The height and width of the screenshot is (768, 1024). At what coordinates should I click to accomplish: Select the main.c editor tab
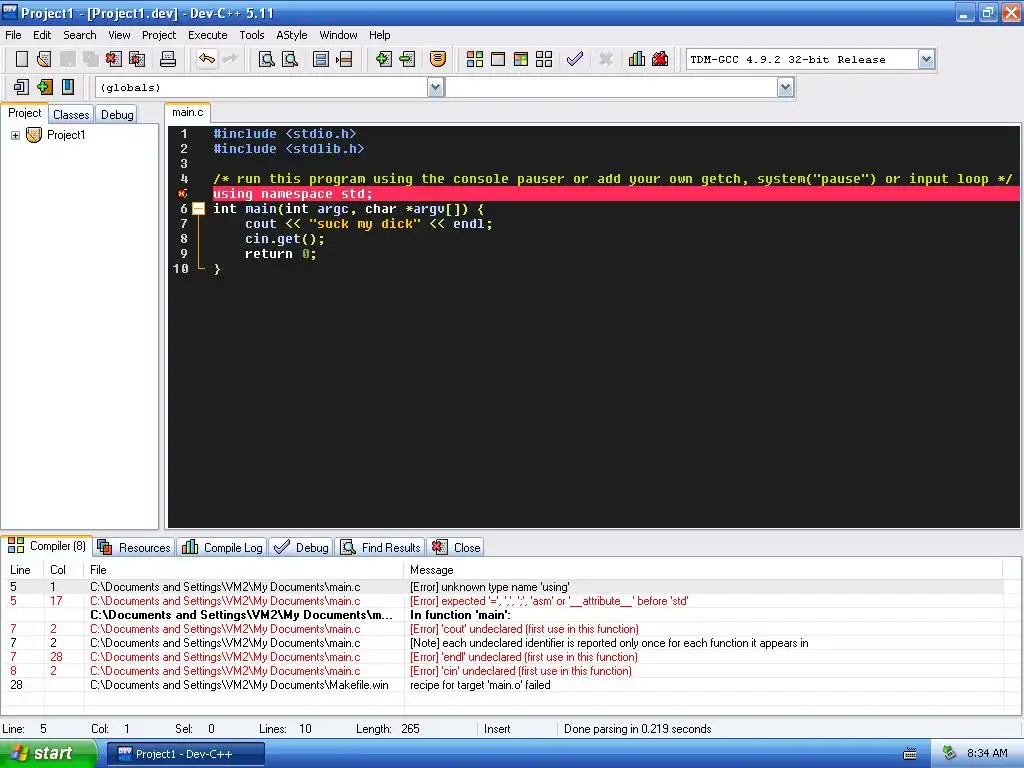[187, 113]
